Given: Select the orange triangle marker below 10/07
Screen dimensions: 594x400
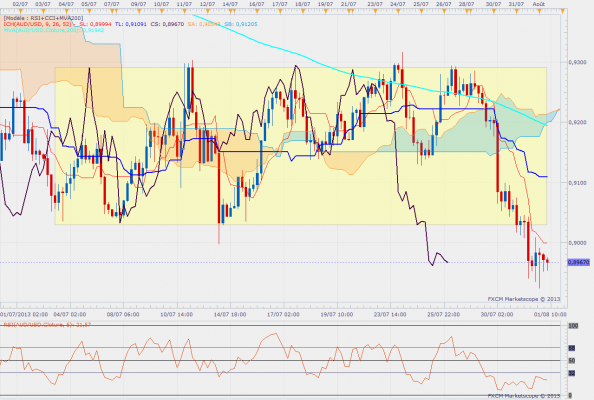Looking at the screenshot, I should pyautogui.click(x=162, y=11).
